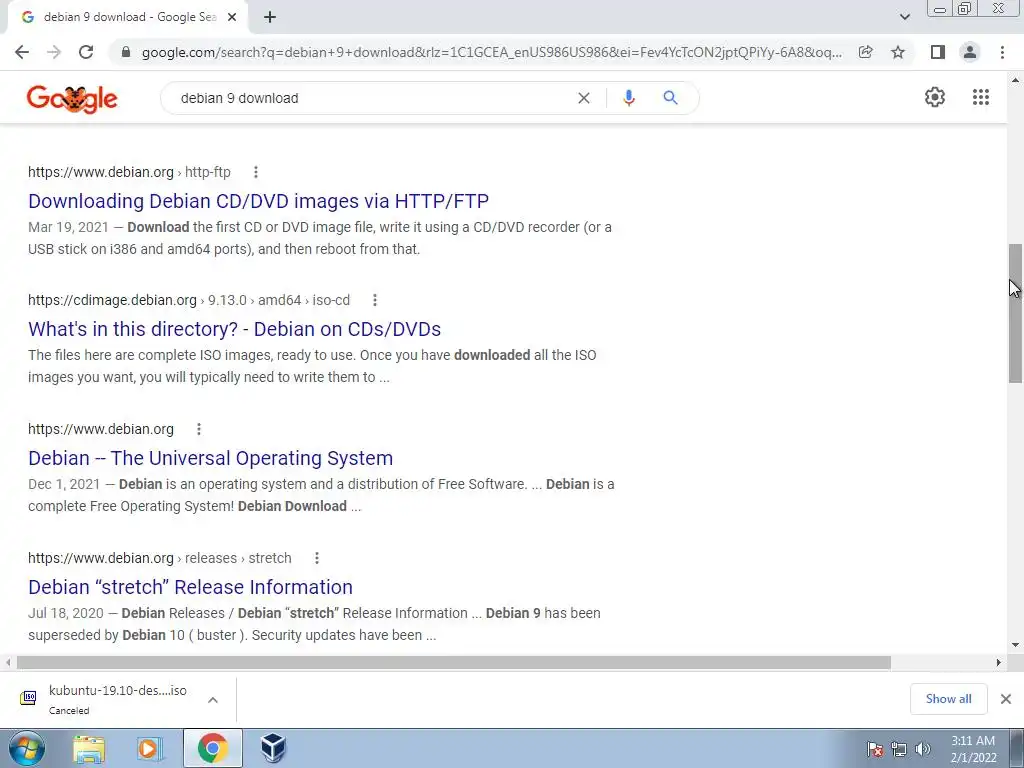This screenshot has width=1024, height=768.
Task: Bookmark this page with the star
Action: pos(898,52)
